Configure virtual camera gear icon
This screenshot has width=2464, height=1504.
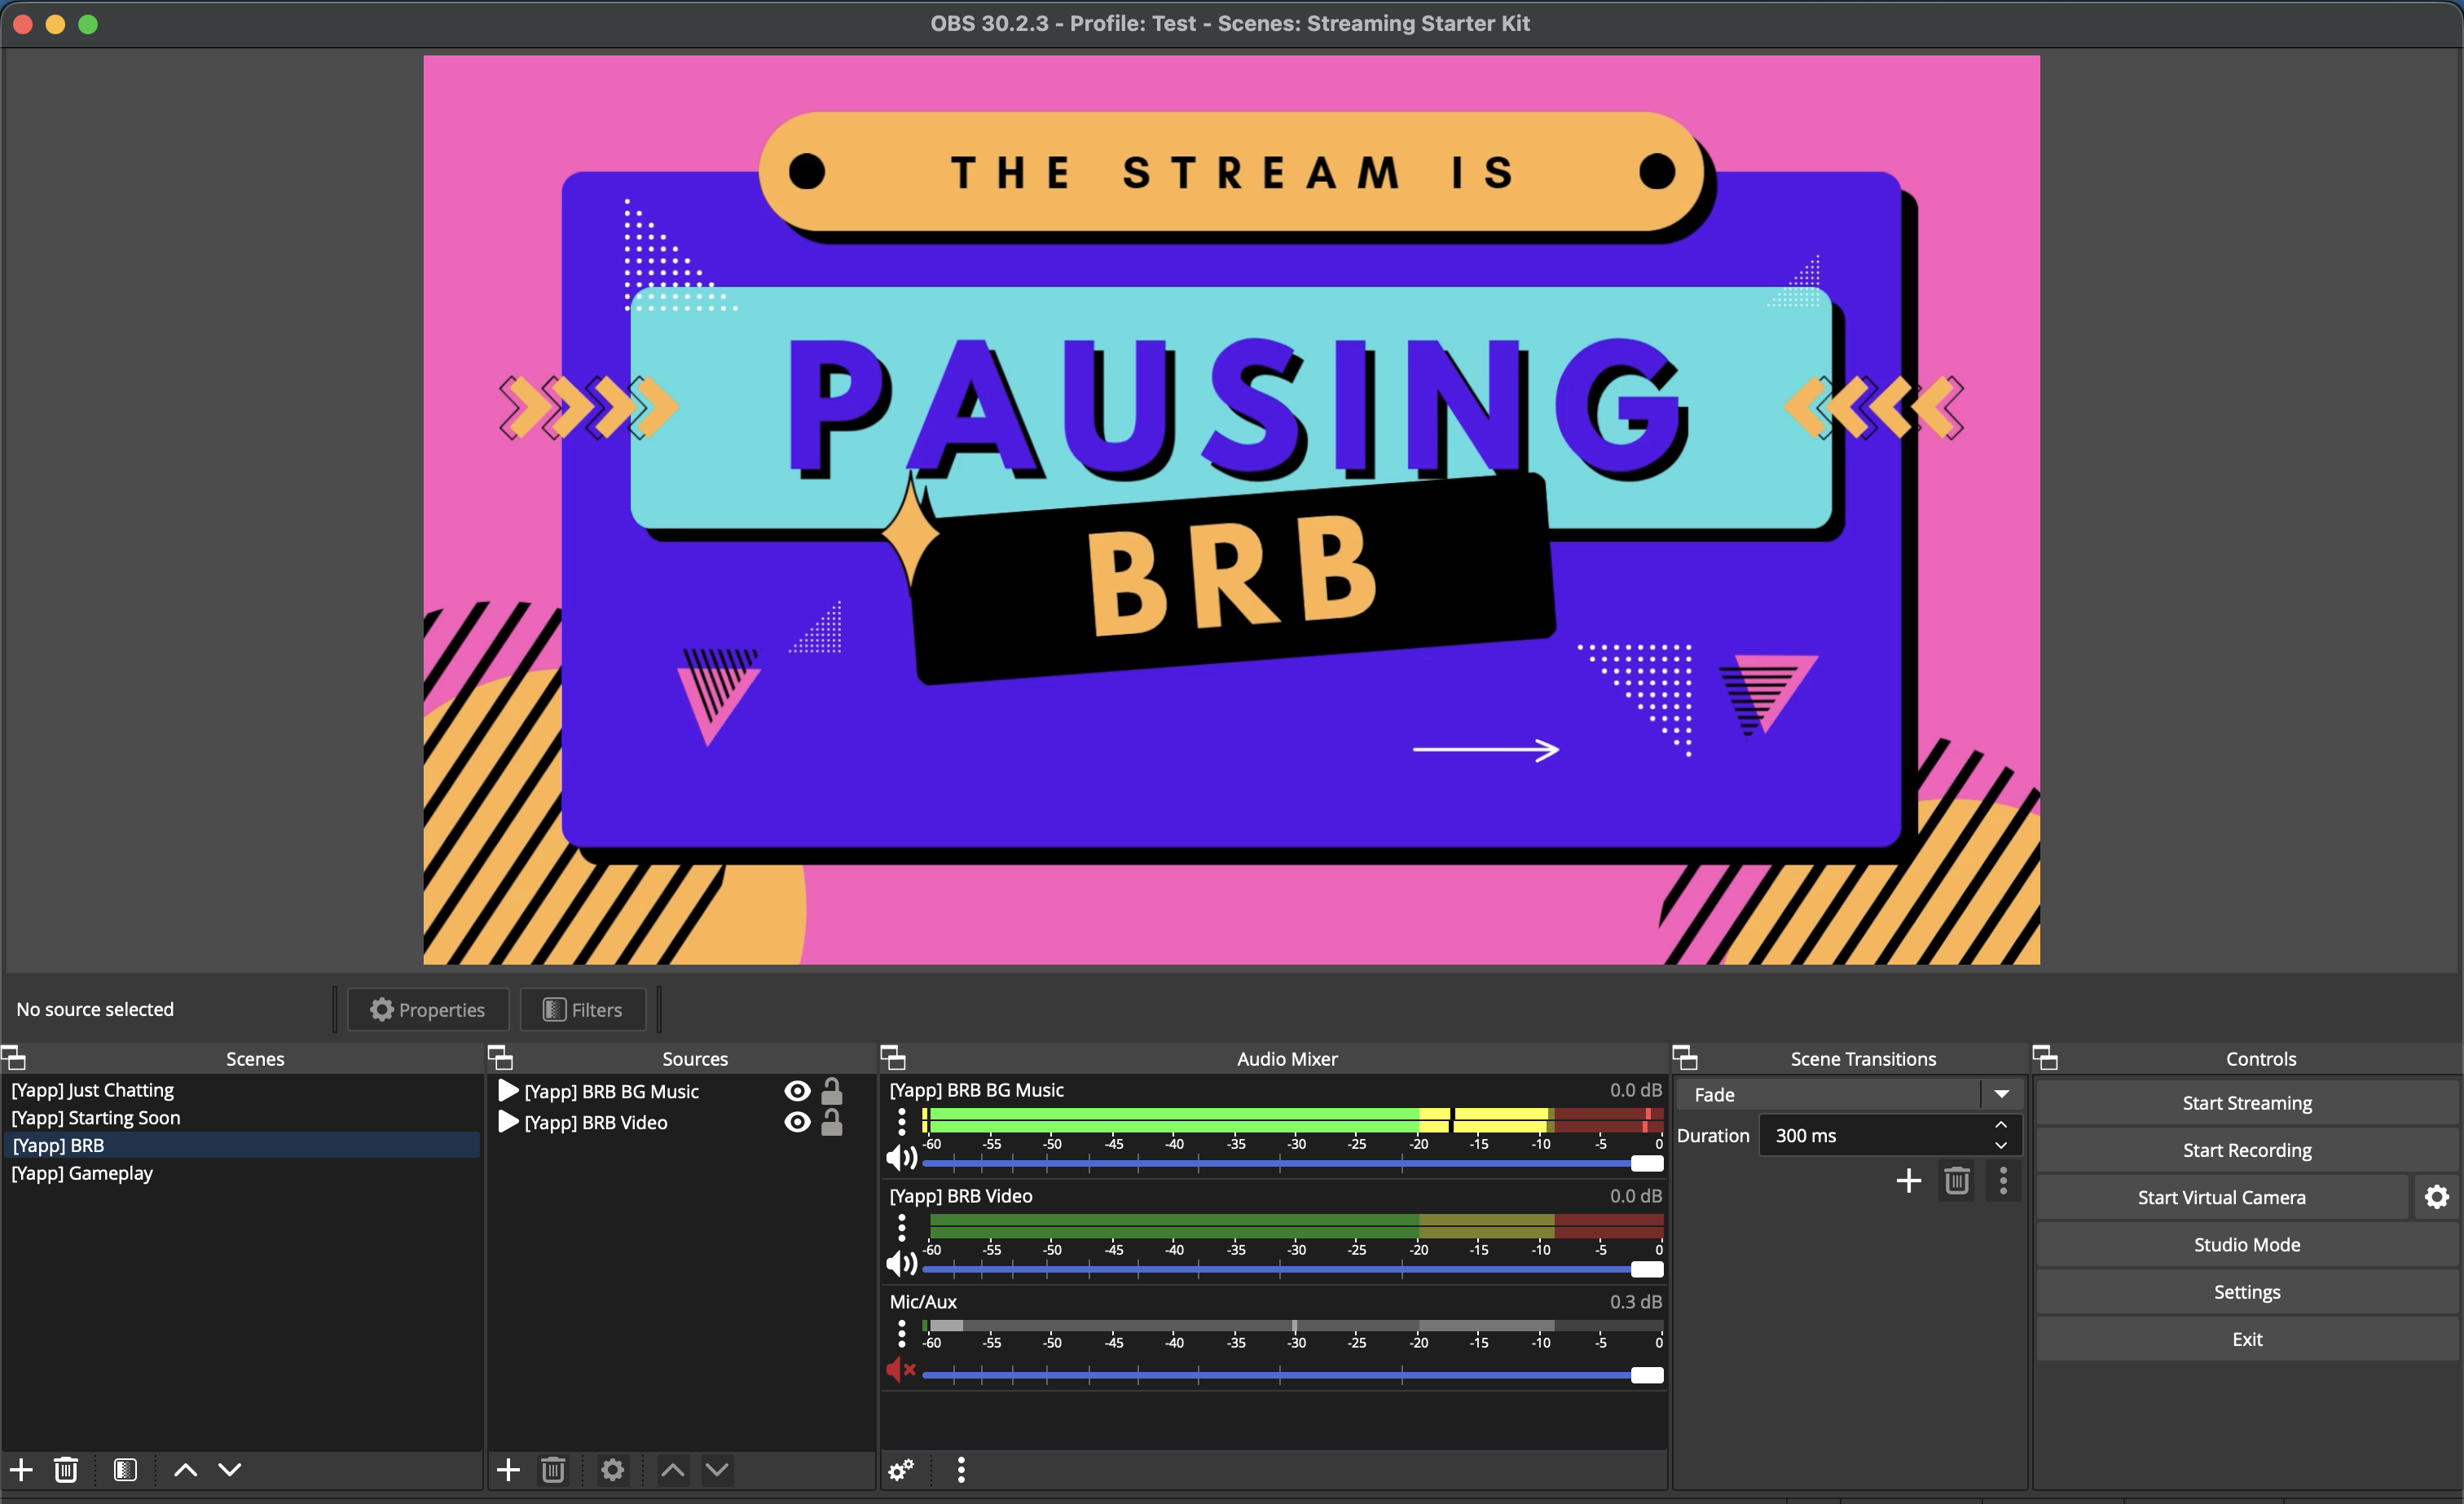pos(2437,1197)
